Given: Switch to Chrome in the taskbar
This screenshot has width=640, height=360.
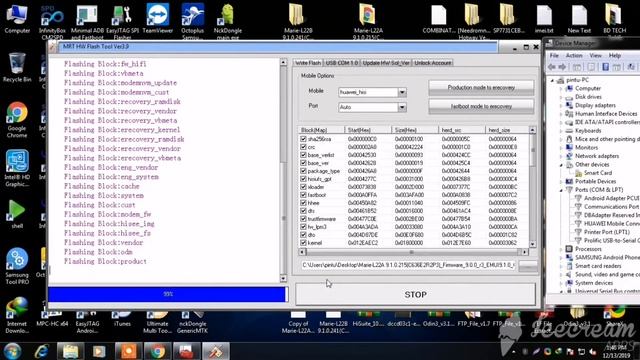Looking at the screenshot, I should coord(157,351).
